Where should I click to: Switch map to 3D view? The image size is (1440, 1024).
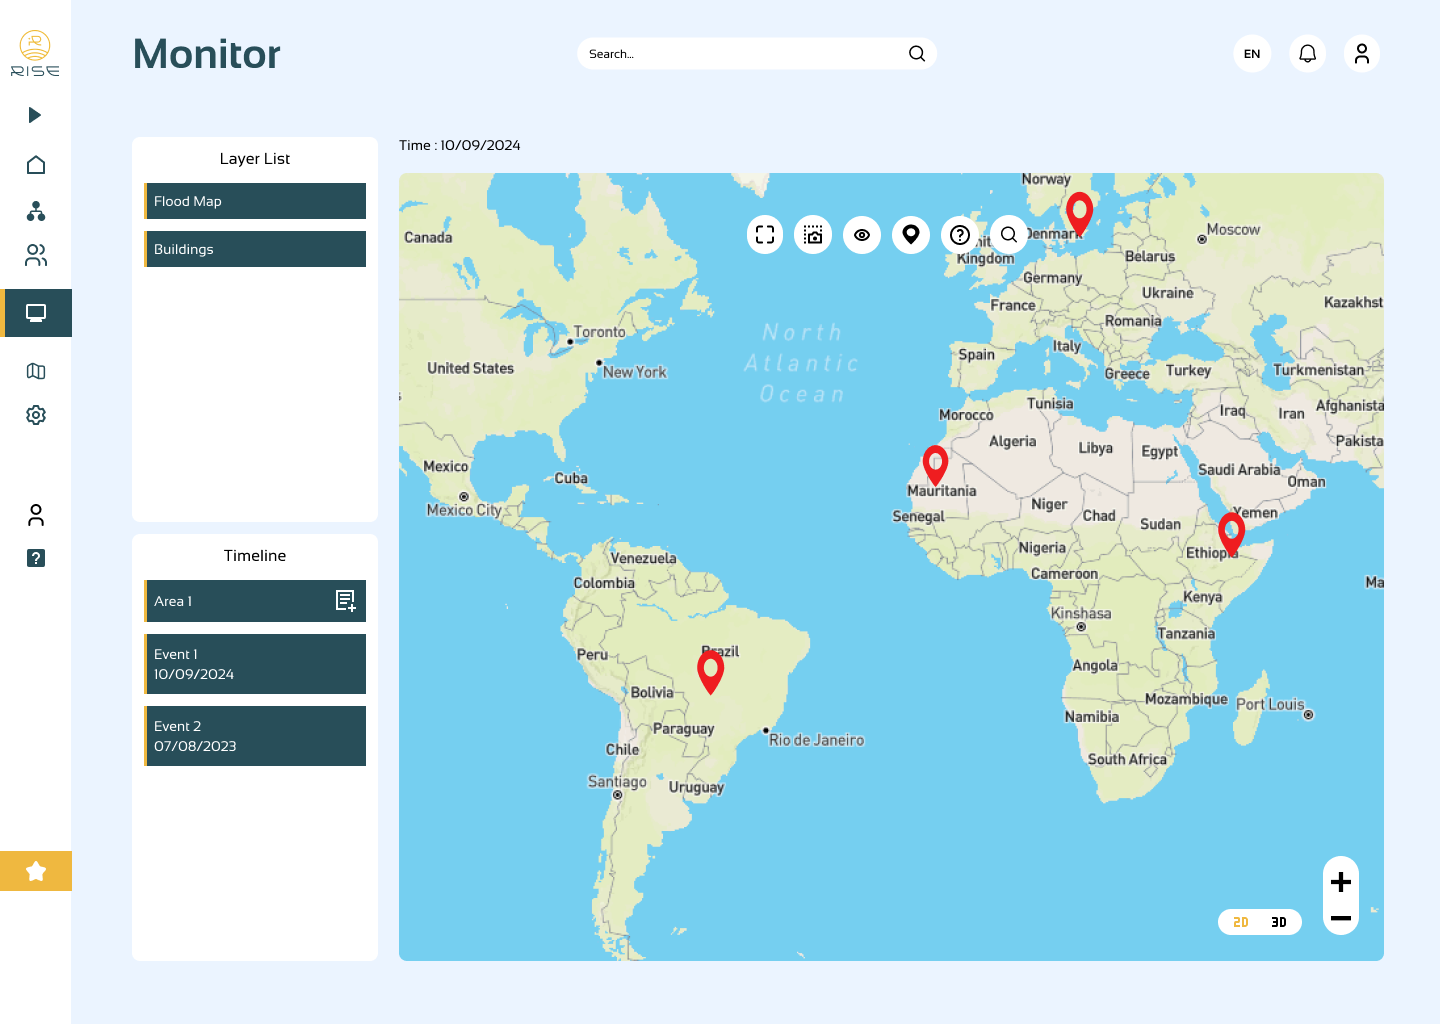pyautogui.click(x=1279, y=922)
